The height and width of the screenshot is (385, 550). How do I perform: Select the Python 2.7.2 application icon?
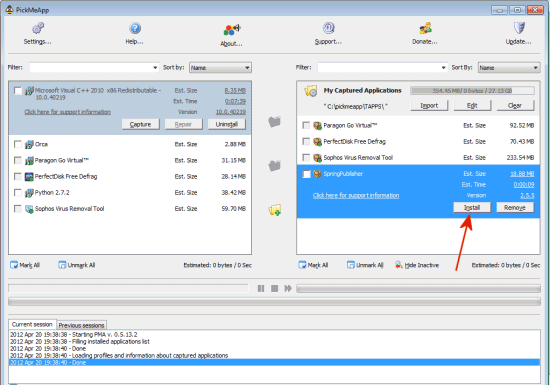coord(29,193)
